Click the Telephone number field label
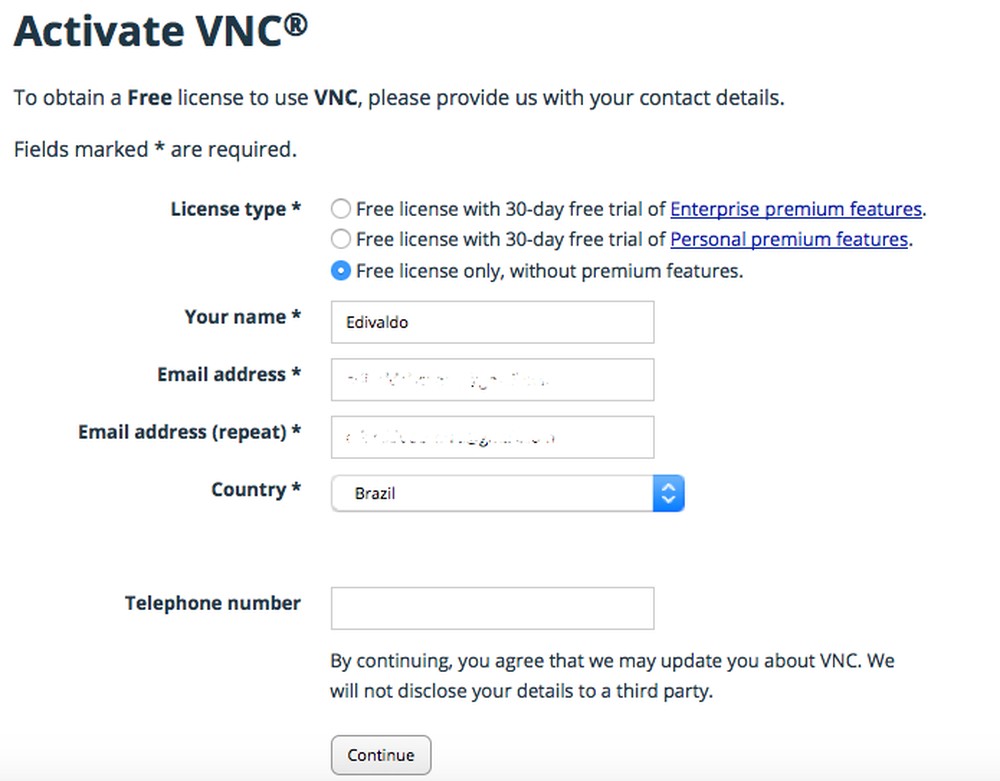 (x=213, y=603)
